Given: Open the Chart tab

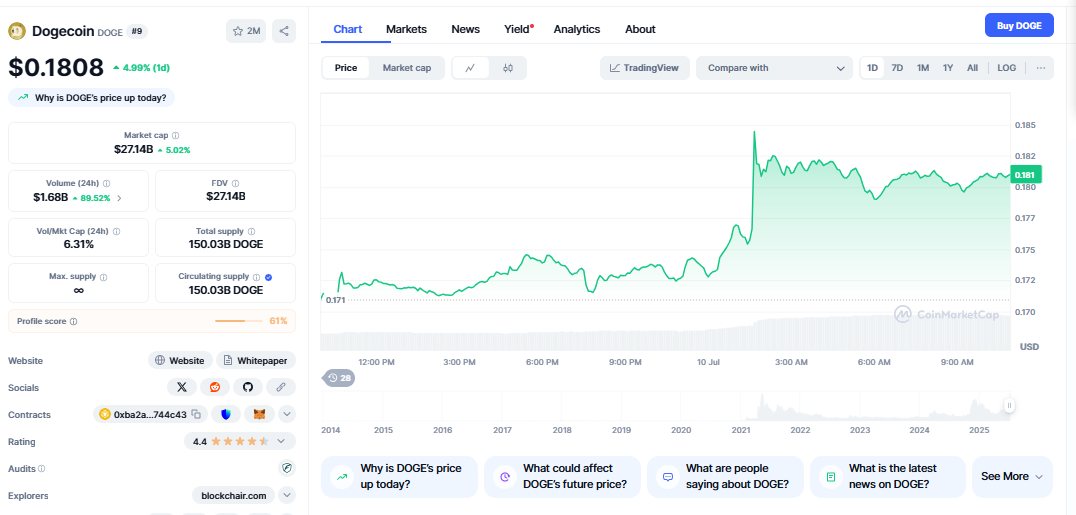Looking at the screenshot, I should [348, 30].
